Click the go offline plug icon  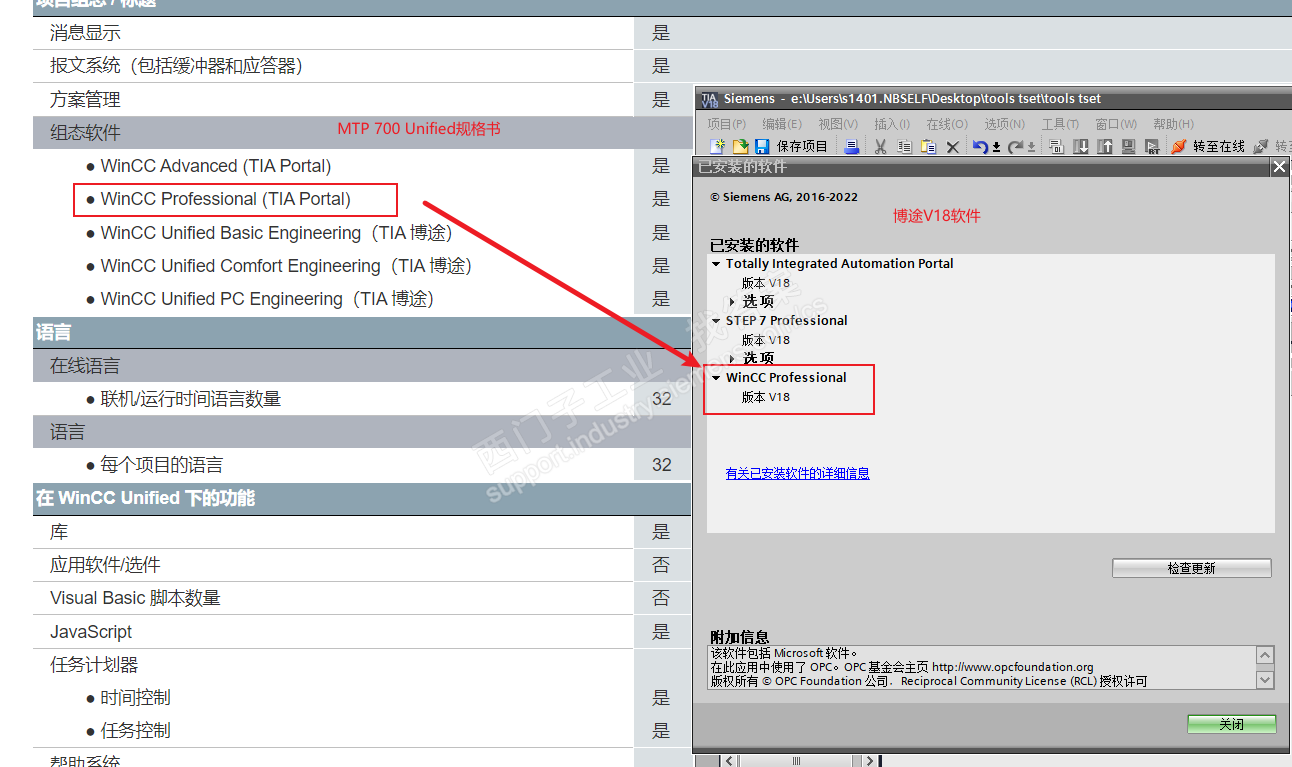(x=1261, y=147)
